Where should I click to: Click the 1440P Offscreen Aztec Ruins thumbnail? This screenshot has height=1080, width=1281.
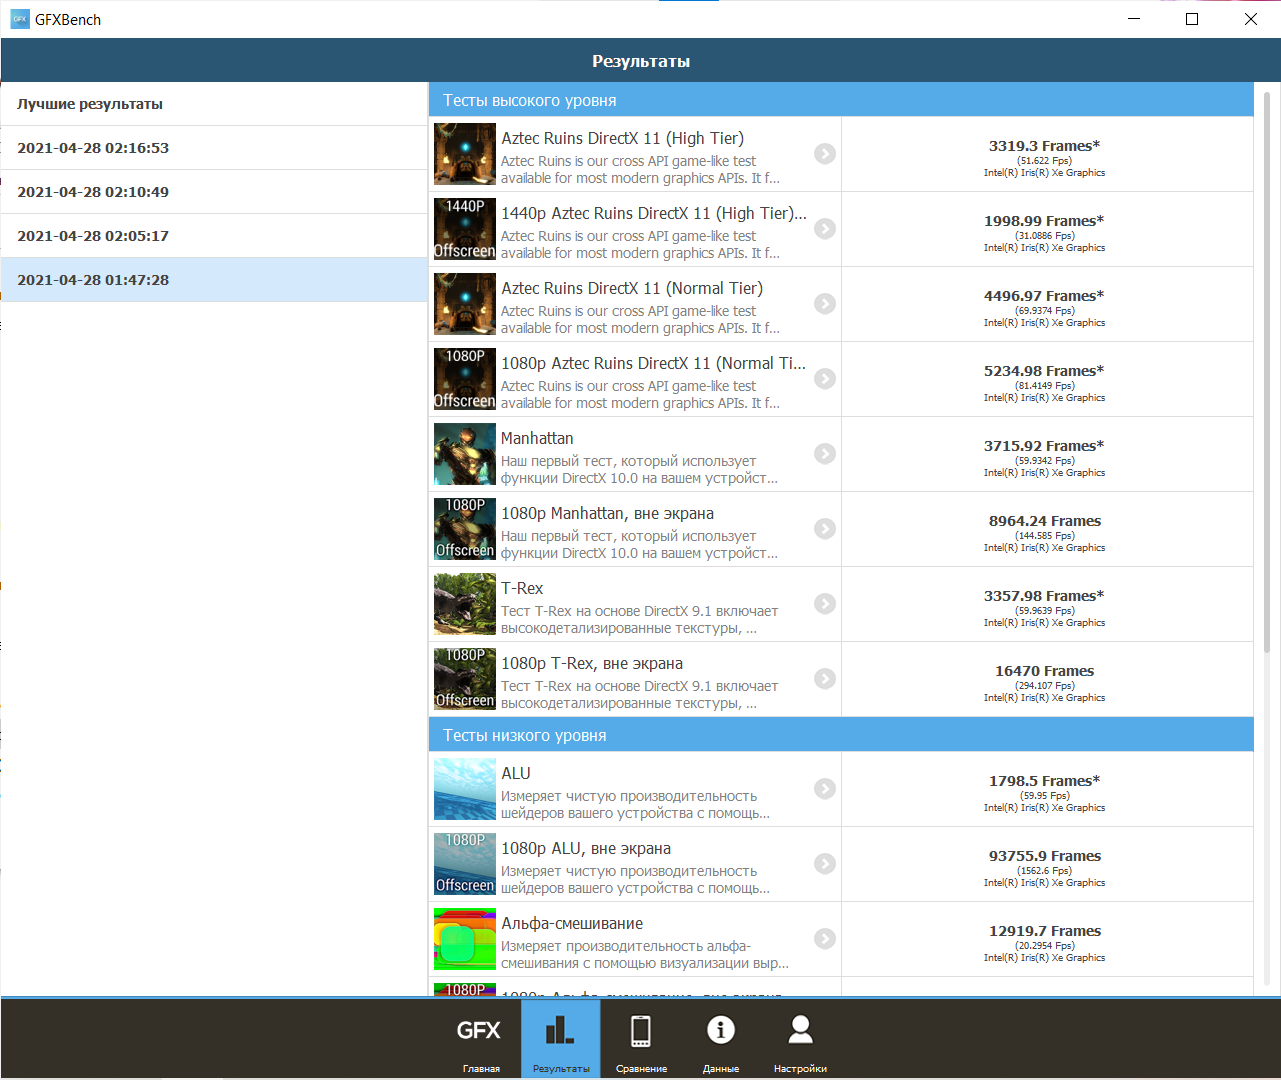[465, 229]
